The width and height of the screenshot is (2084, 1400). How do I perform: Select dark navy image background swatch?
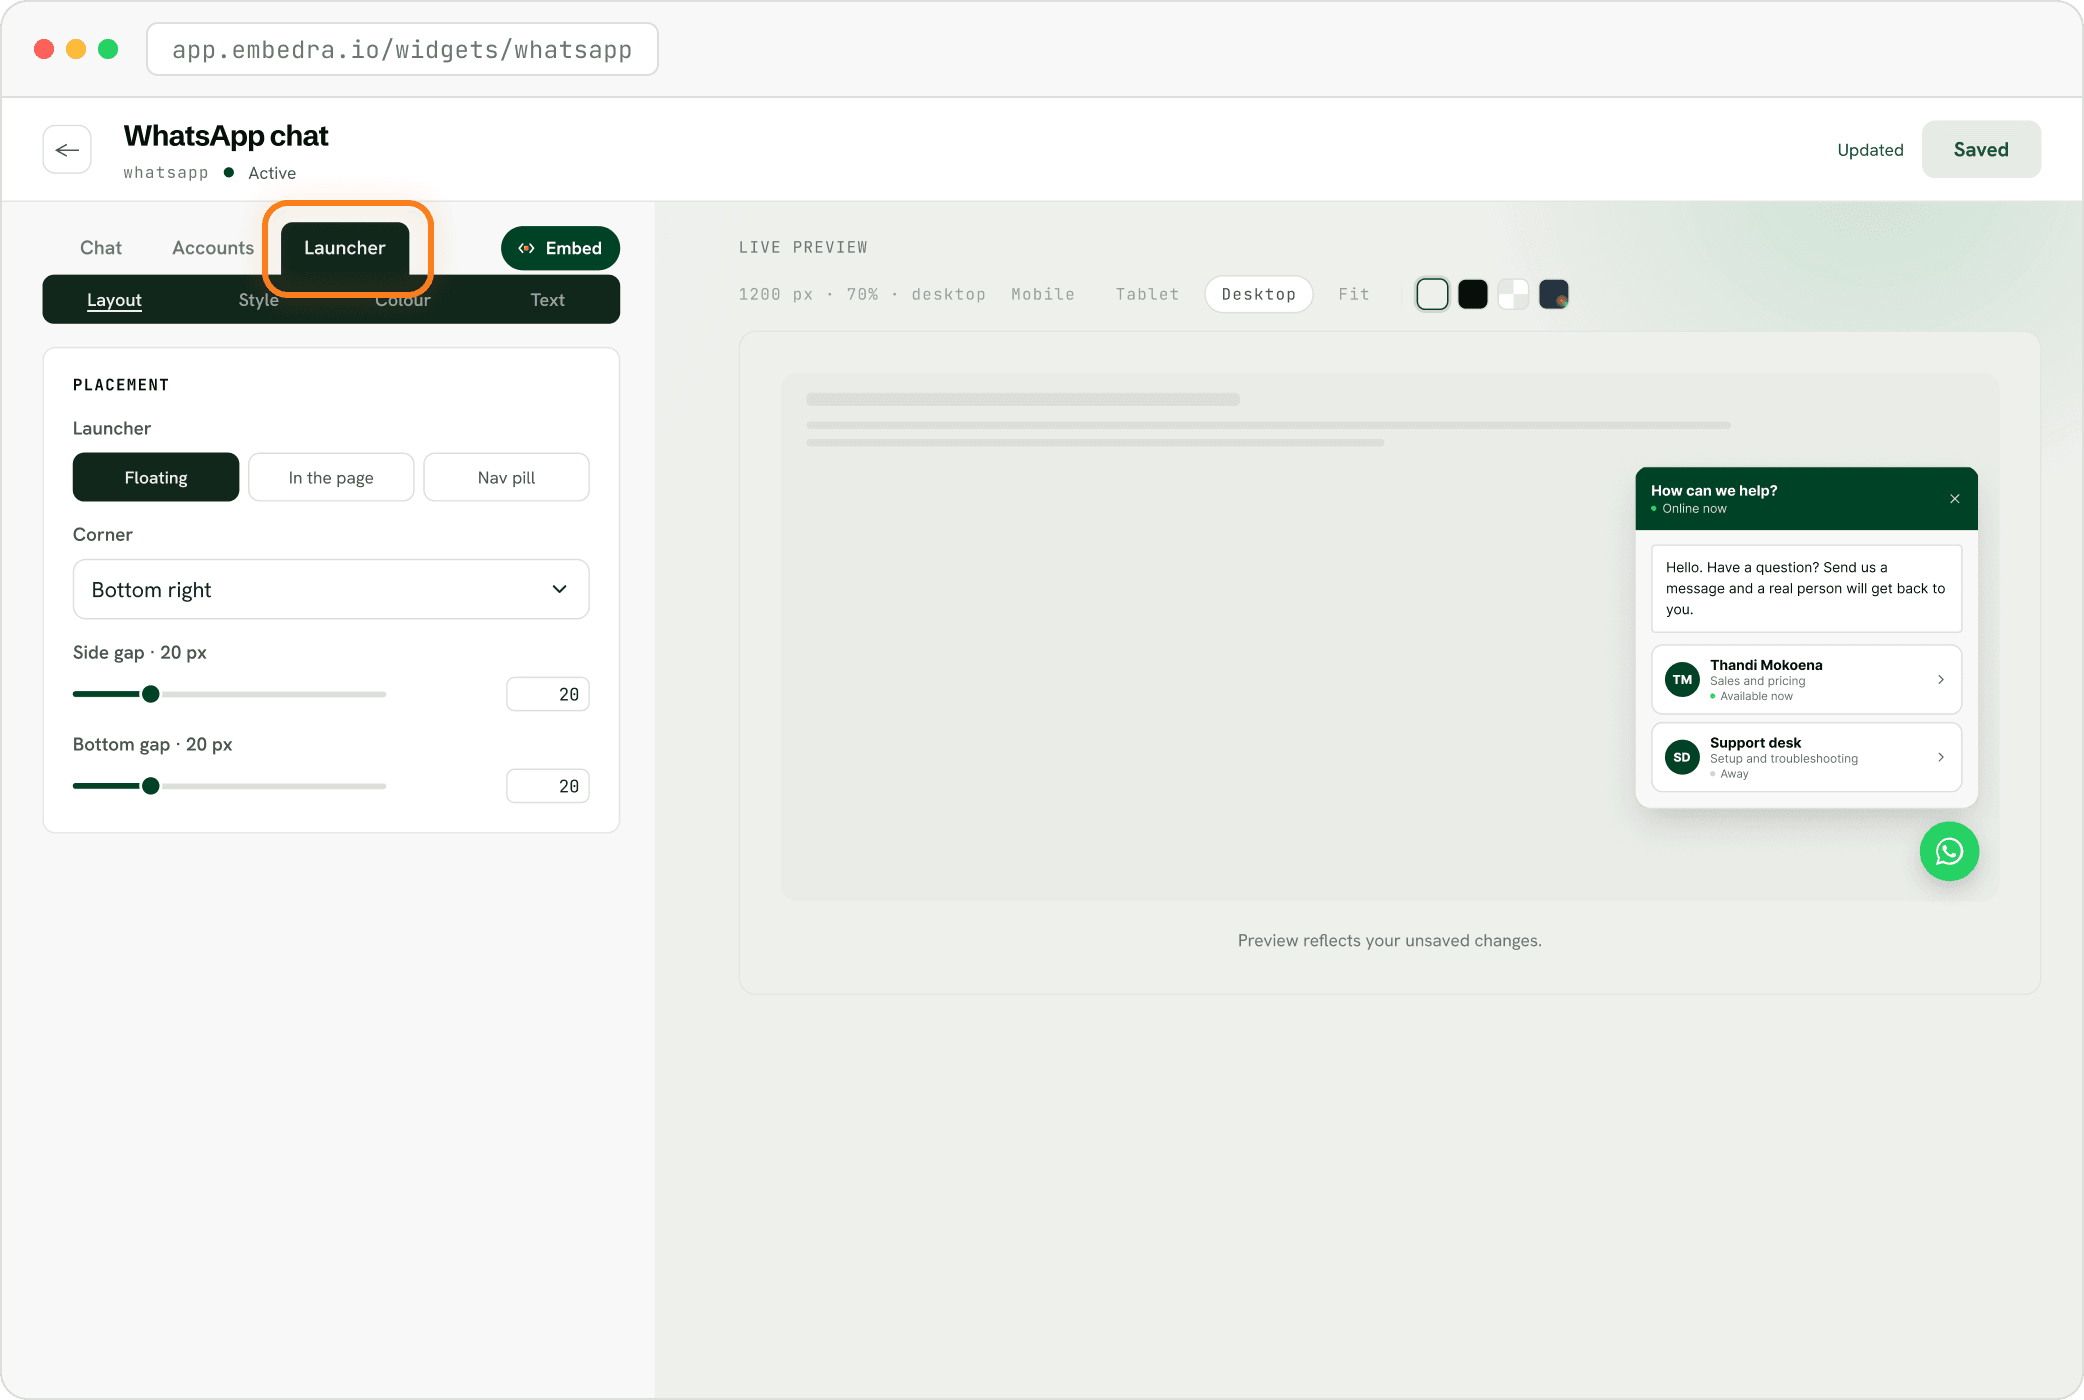[x=1553, y=294]
